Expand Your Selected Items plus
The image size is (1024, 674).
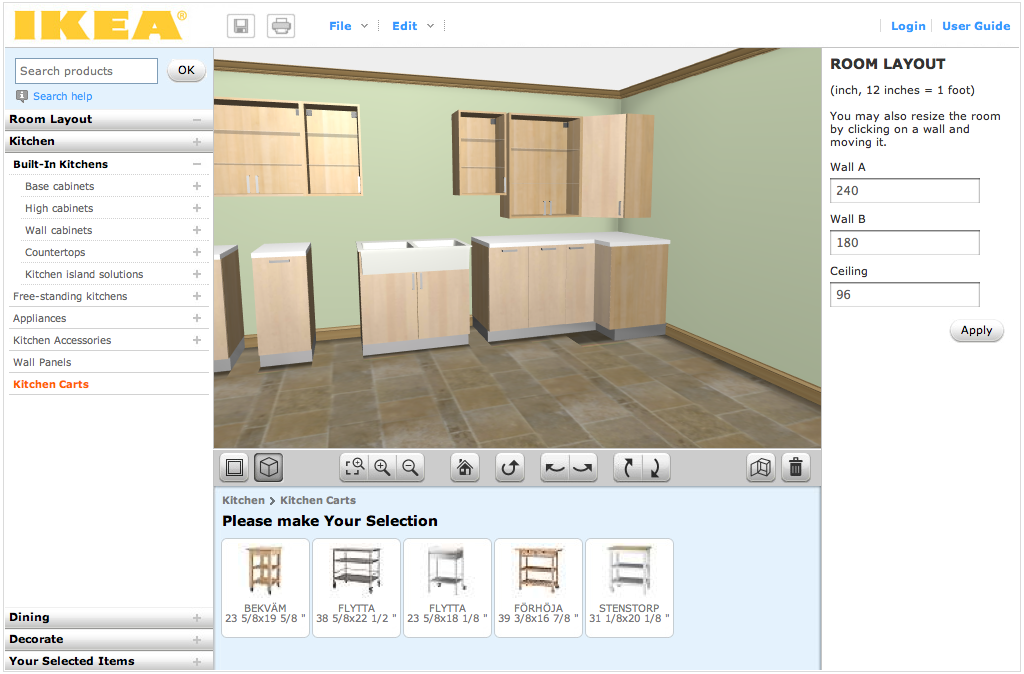pos(197,662)
